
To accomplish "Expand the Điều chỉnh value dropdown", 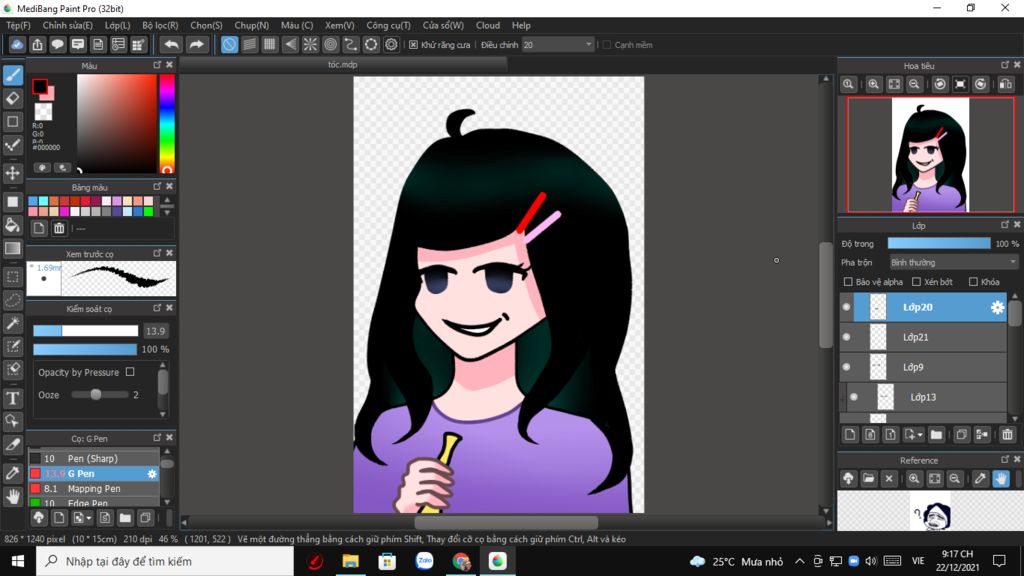I will point(588,44).
